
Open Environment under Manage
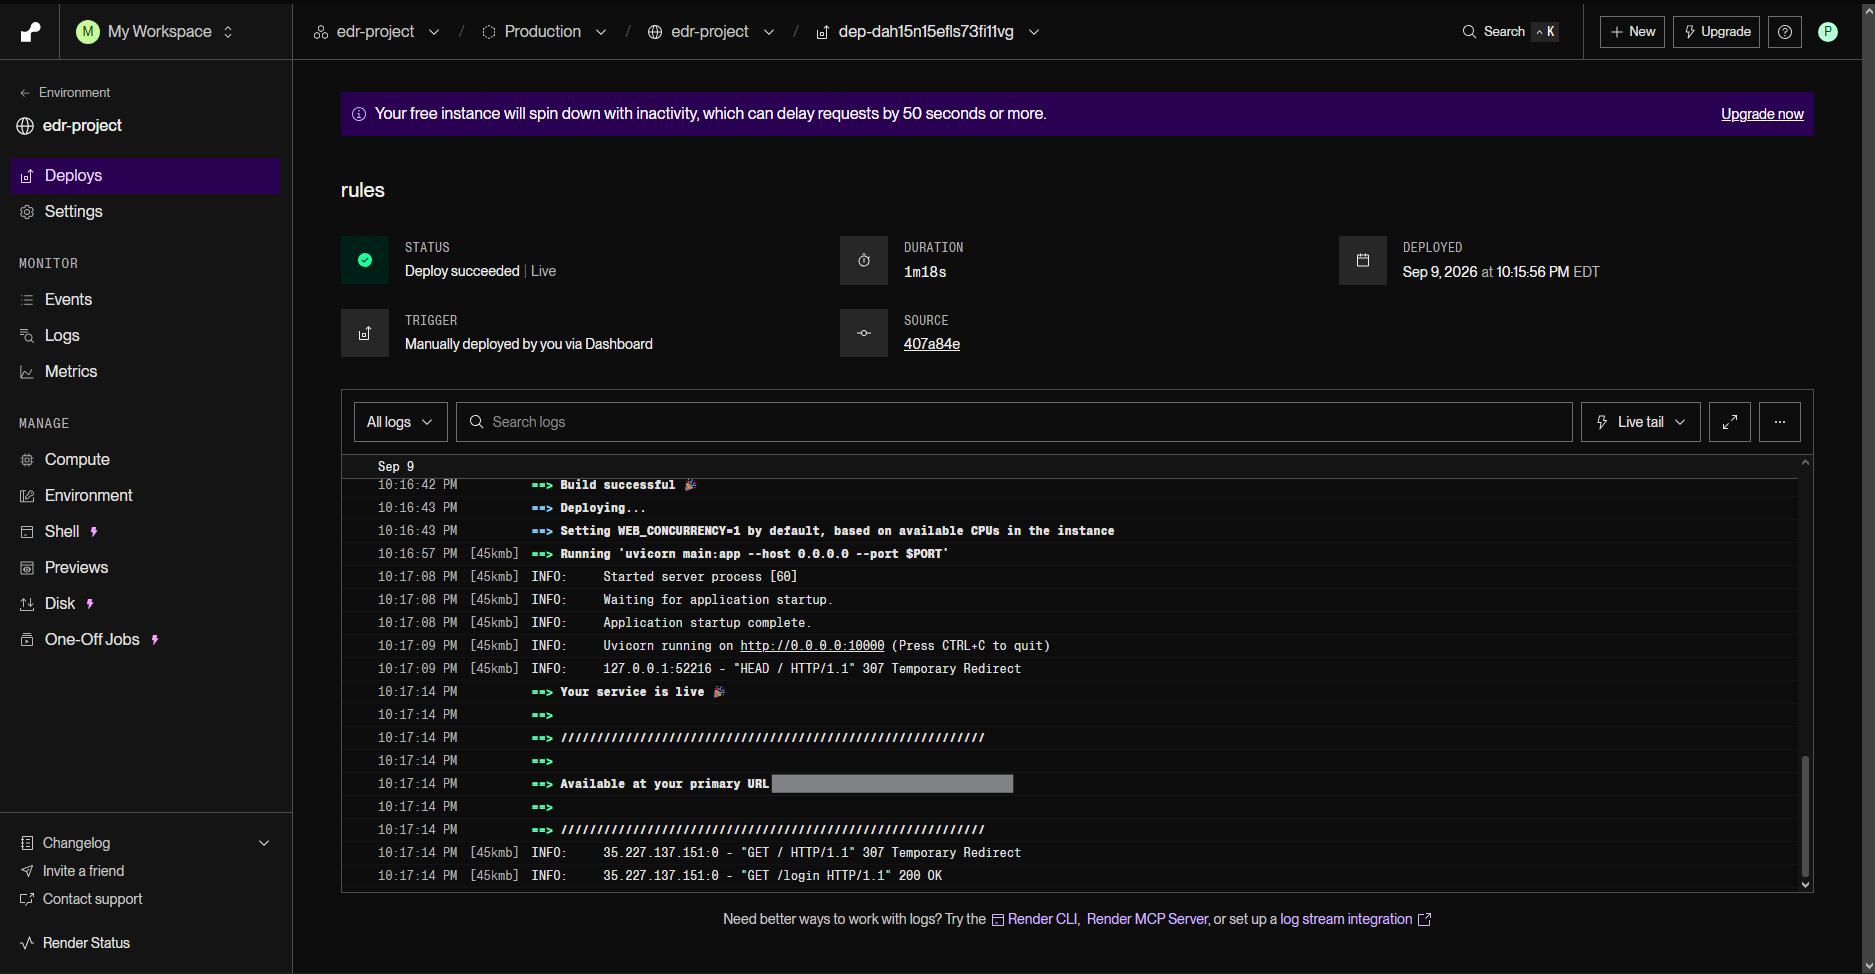(x=146, y=495)
